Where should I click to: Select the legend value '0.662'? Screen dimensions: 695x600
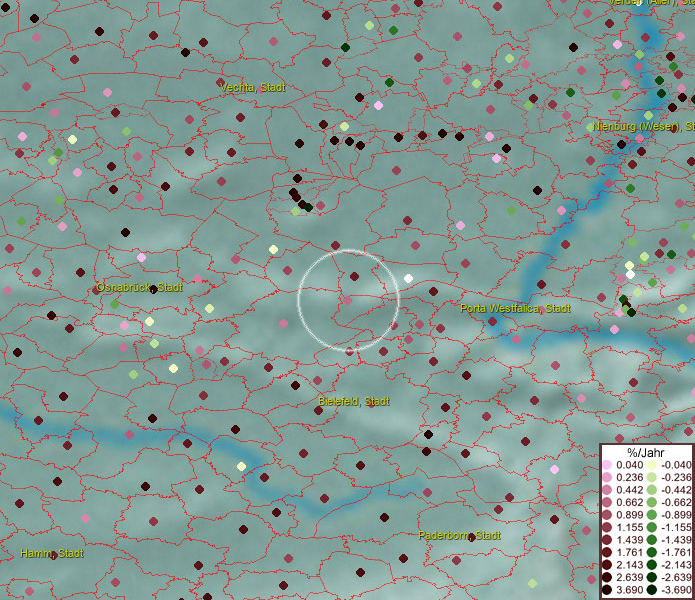tap(629, 503)
